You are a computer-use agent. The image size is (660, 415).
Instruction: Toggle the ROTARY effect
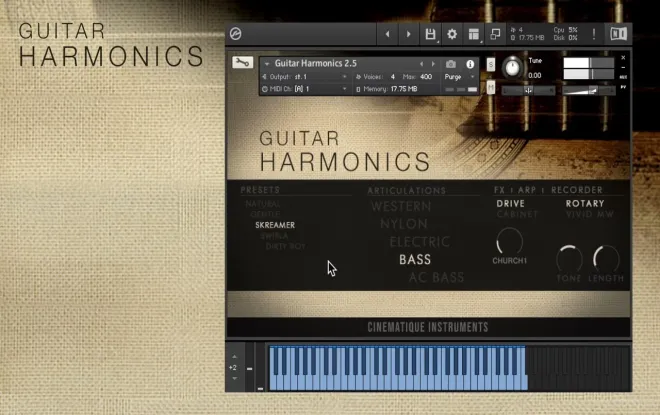(585, 204)
